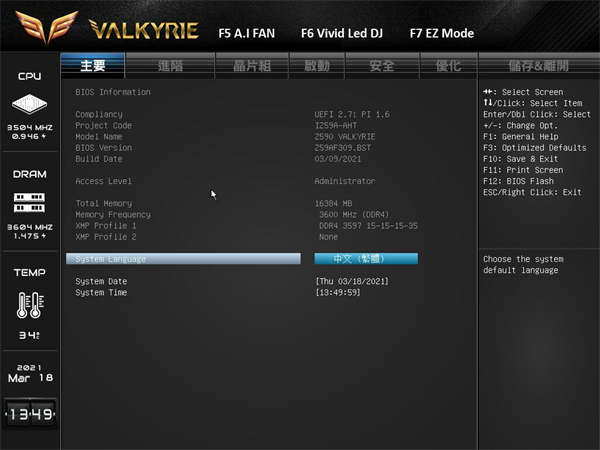
Task: Click DRAM 3604 MHZ frequency readout
Action: point(30,227)
